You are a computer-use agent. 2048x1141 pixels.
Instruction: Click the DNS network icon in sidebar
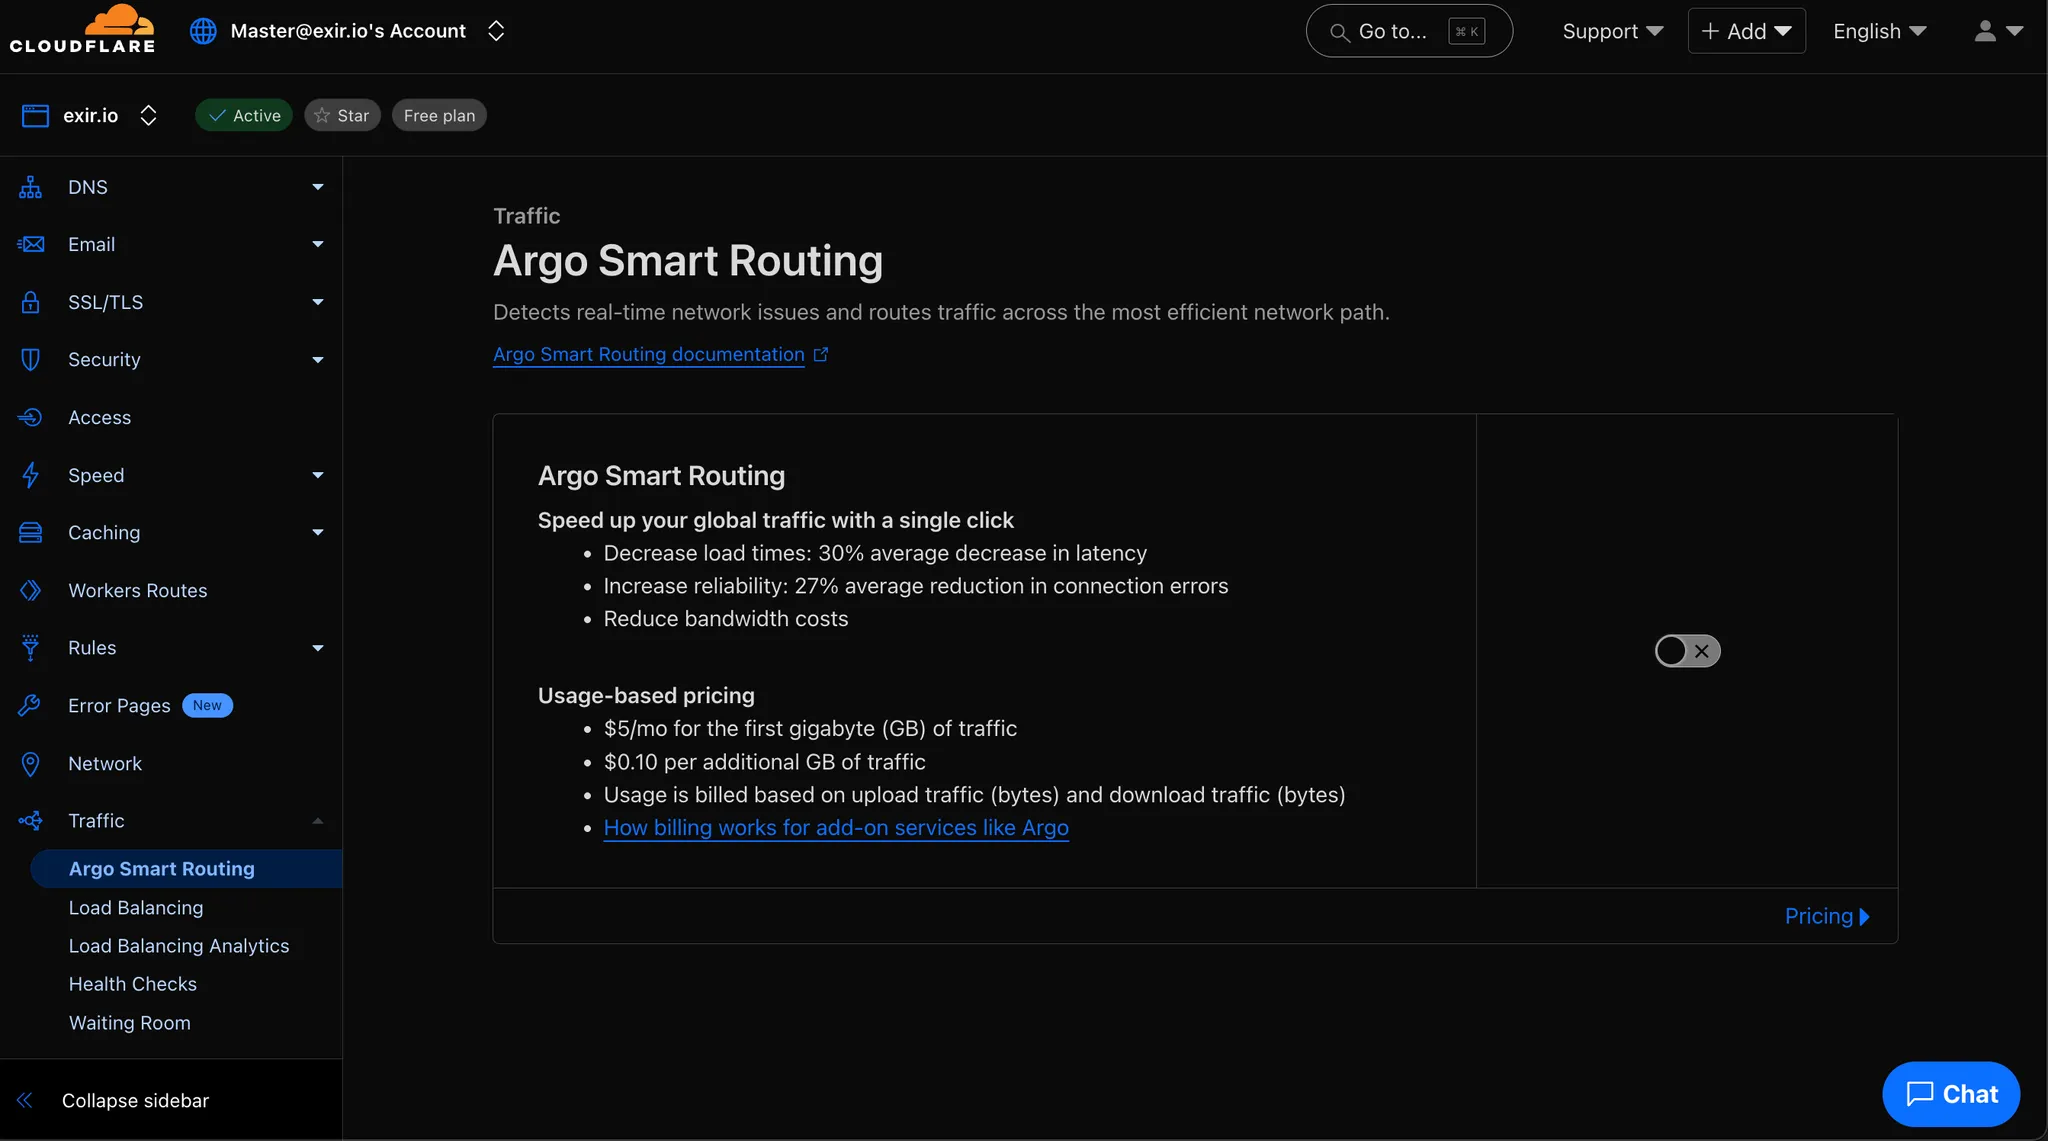coord(31,187)
